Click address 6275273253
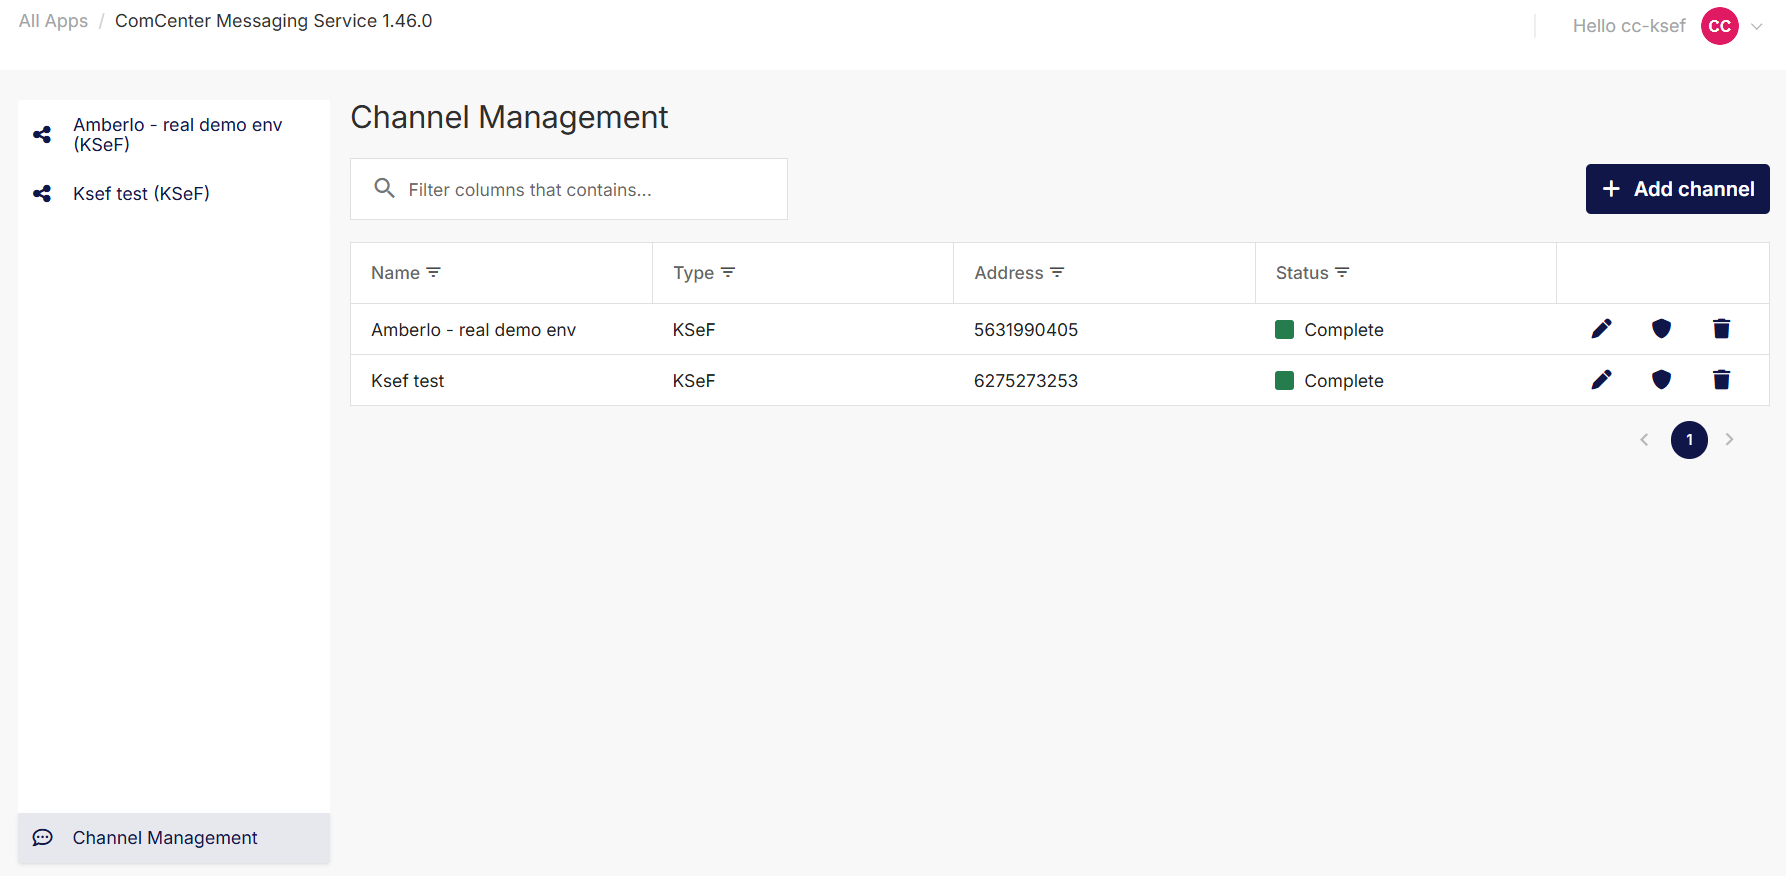 pos(1026,381)
